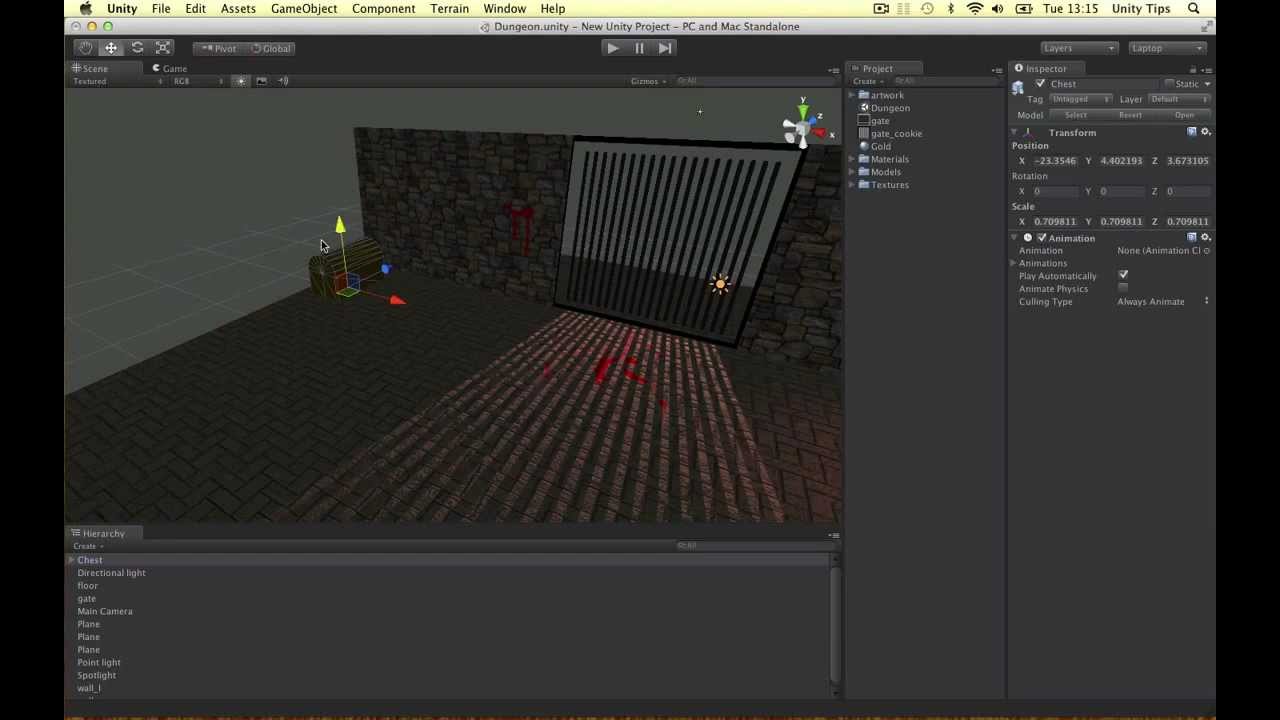Open the RGB render mode dropdown
Screen dimensions: 1280x720
198,81
